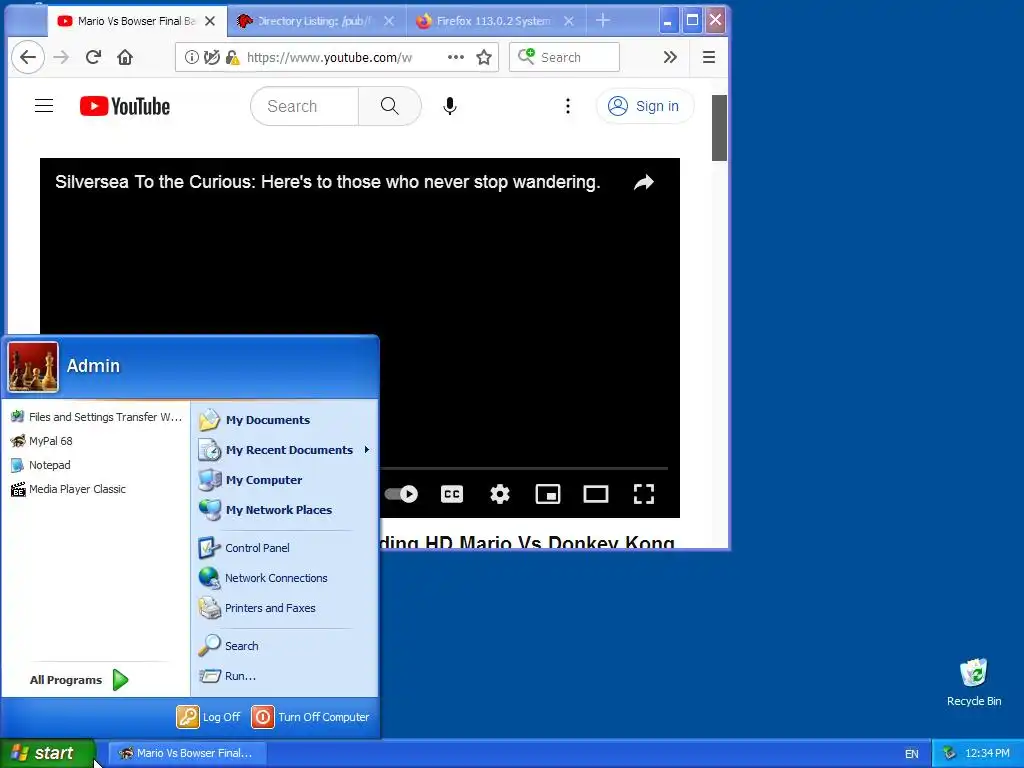Open video player settings gear
1024x768 pixels.
[500, 494]
